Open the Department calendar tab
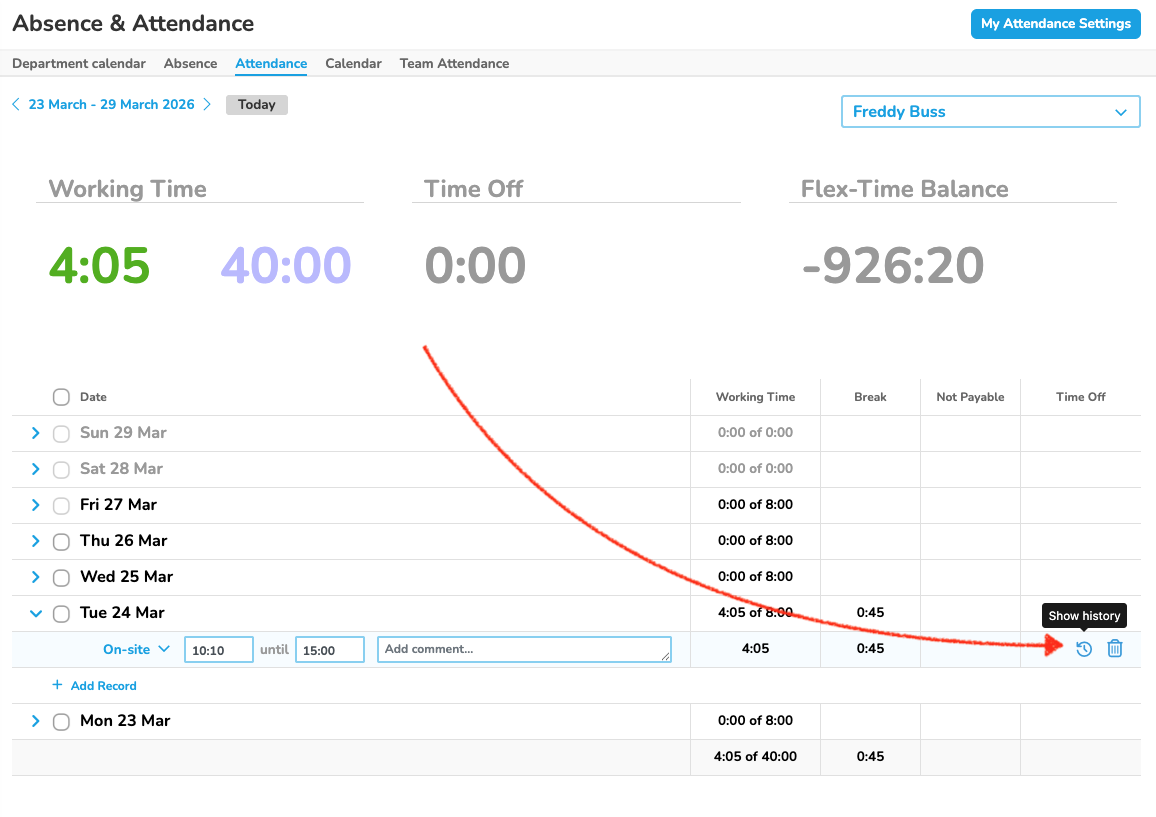This screenshot has width=1156, height=817. (79, 63)
